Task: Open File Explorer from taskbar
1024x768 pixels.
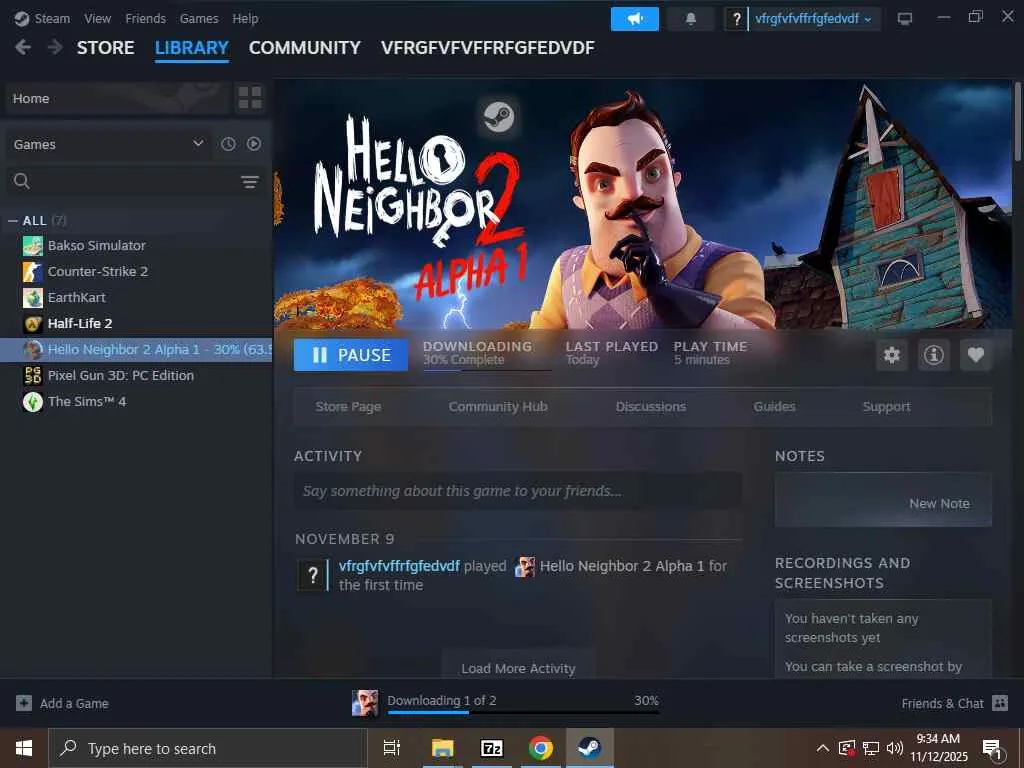Action: coord(443,748)
